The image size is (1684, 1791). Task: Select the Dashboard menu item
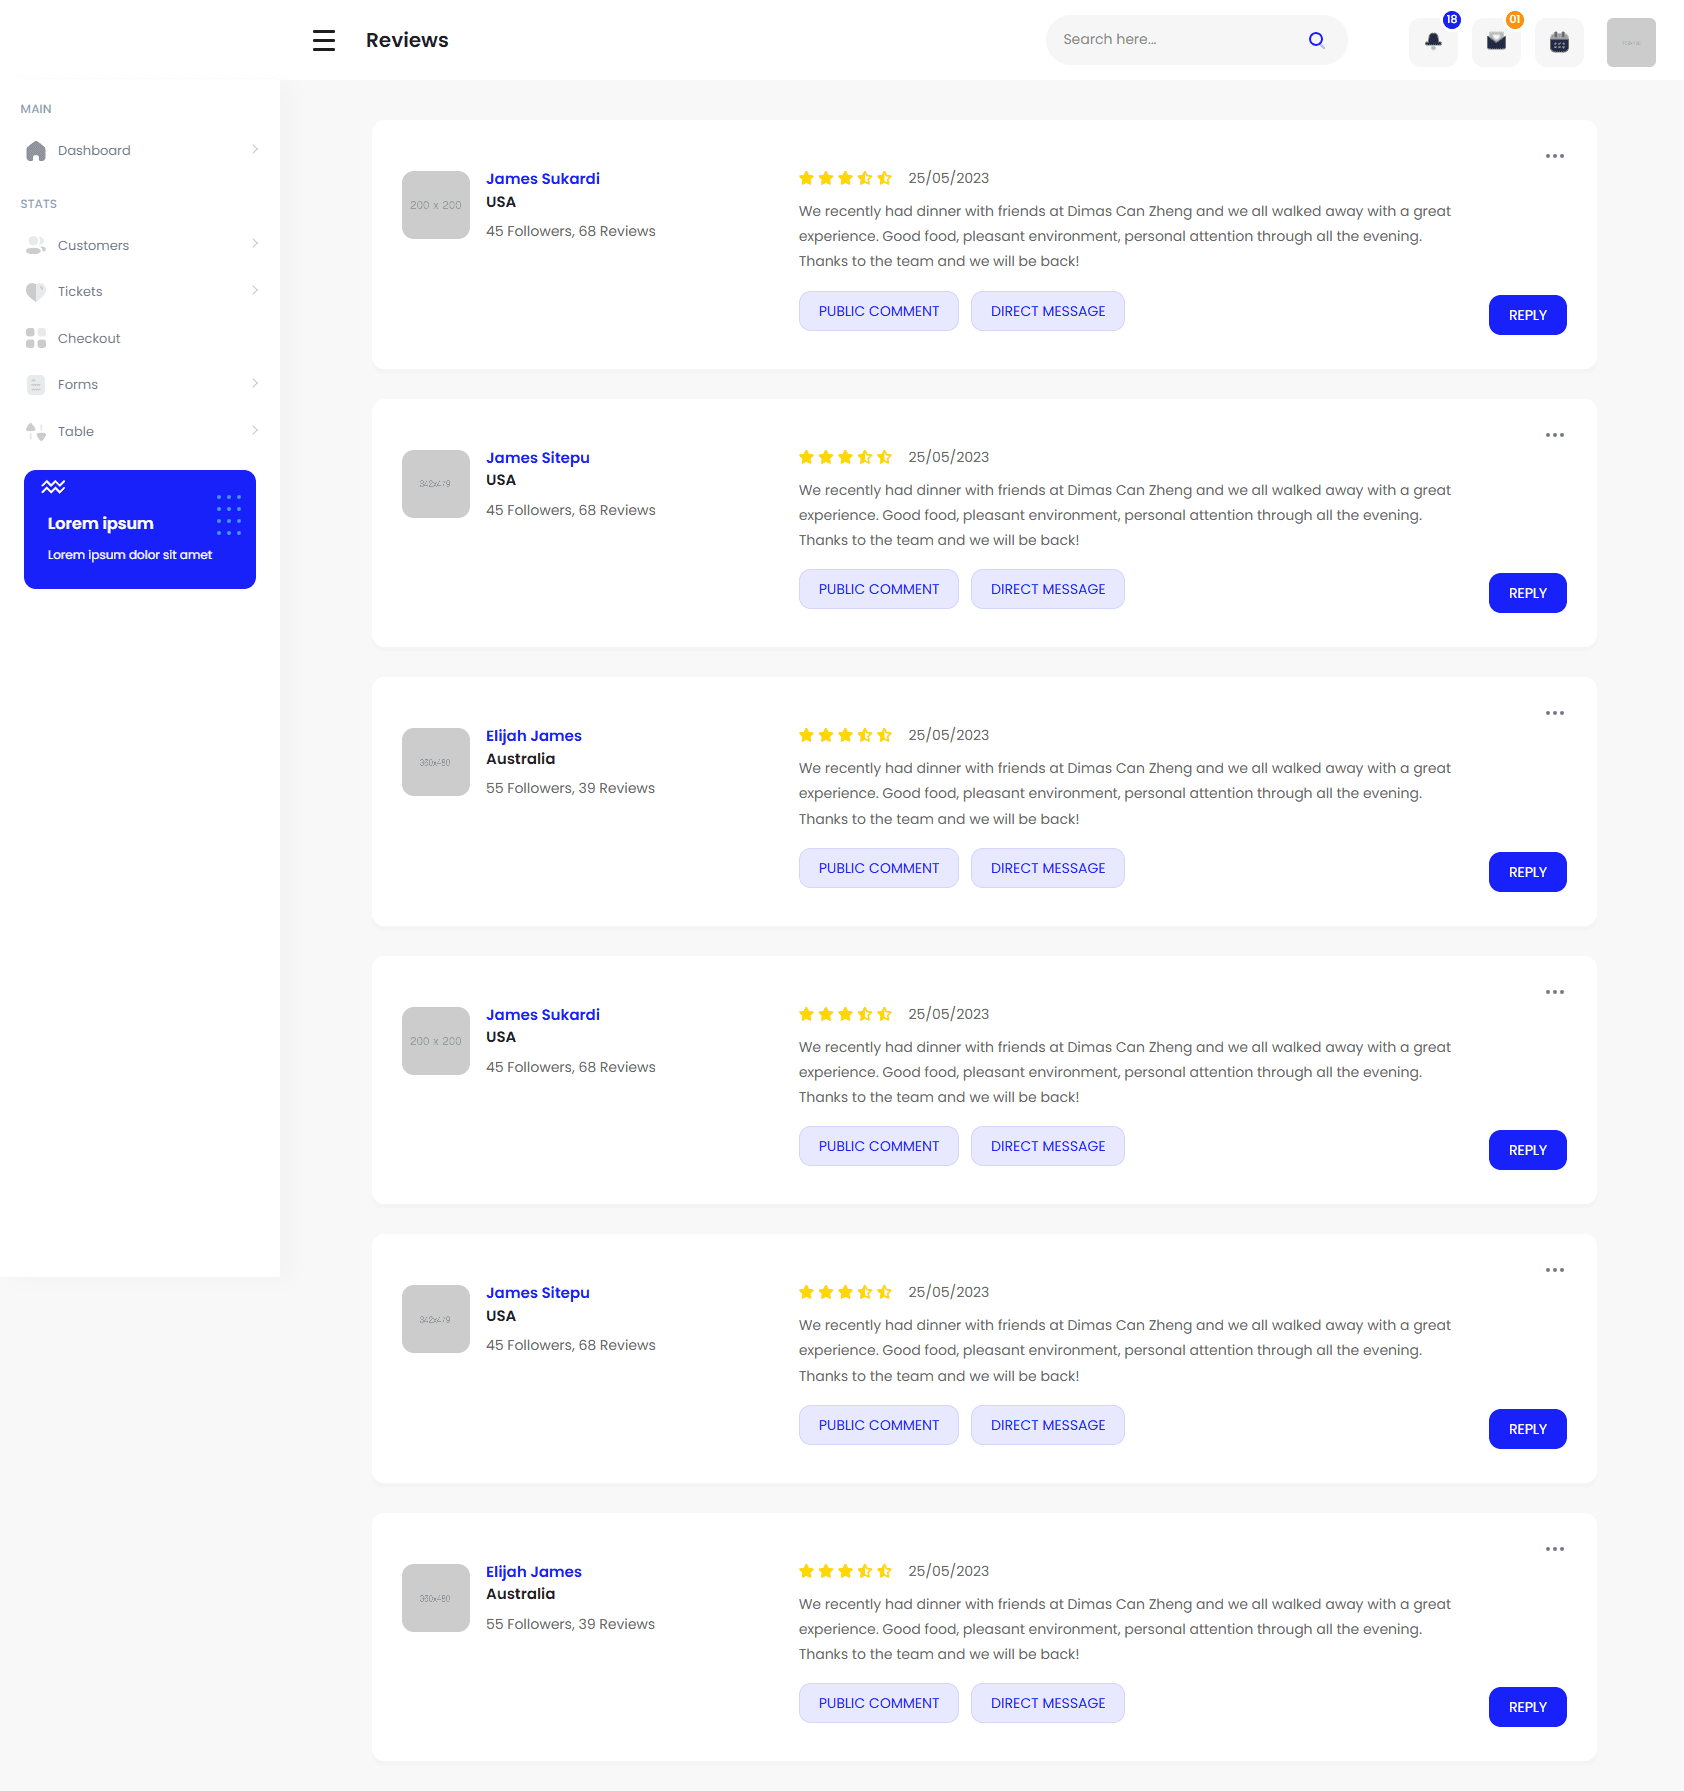pos(94,150)
